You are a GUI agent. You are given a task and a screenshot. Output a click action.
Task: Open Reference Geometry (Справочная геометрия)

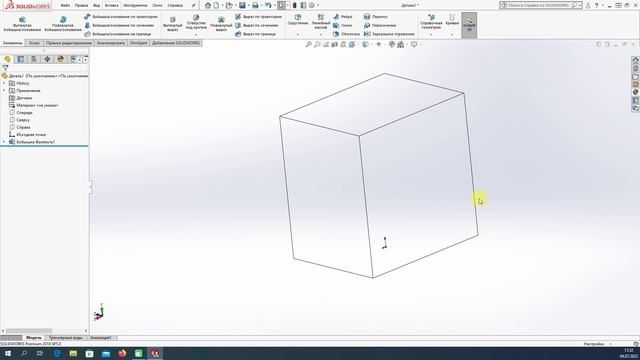point(431,21)
